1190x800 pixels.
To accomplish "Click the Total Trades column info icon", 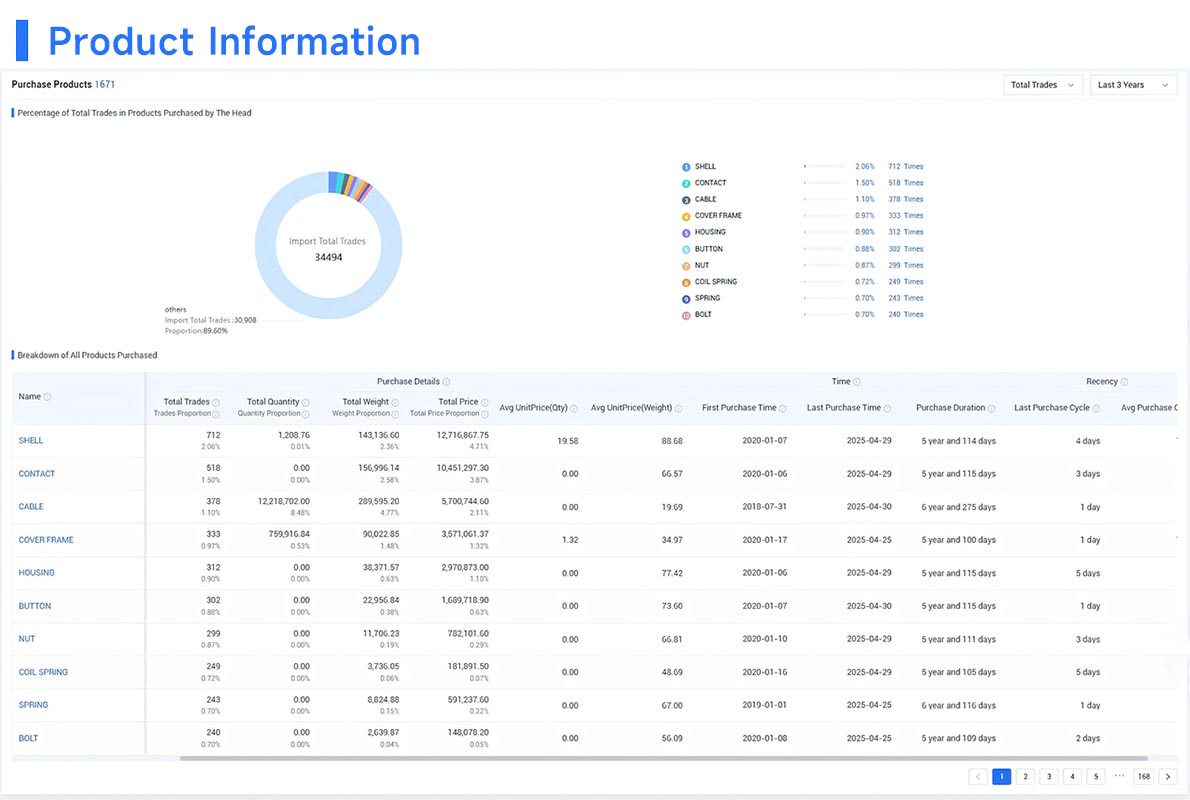I will click(217, 401).
